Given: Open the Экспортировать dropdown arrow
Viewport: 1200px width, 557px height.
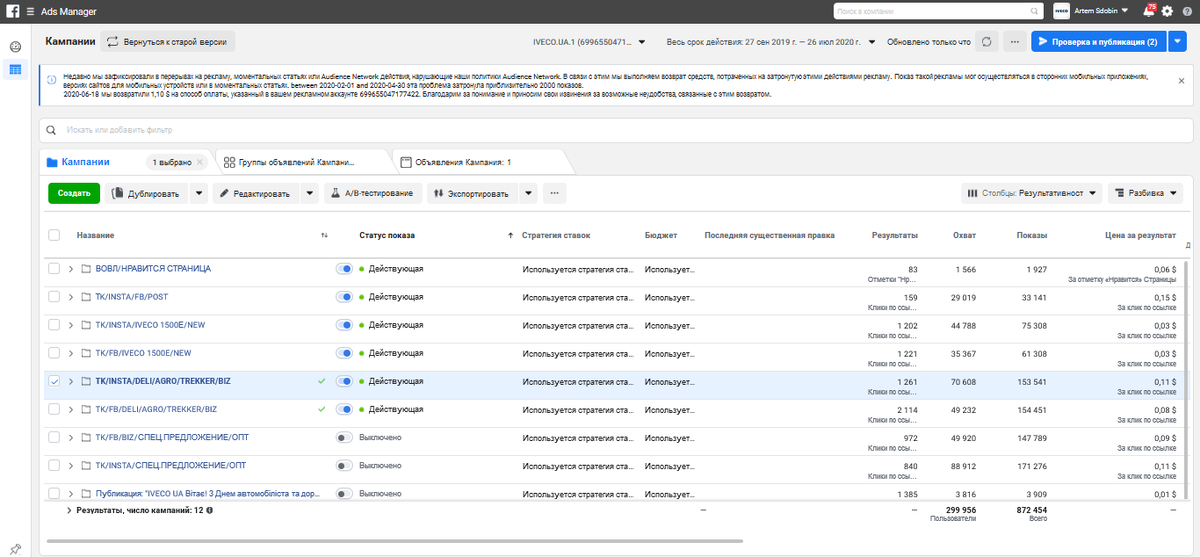Looking at the screenshot, I should click(x=529, y=193).
